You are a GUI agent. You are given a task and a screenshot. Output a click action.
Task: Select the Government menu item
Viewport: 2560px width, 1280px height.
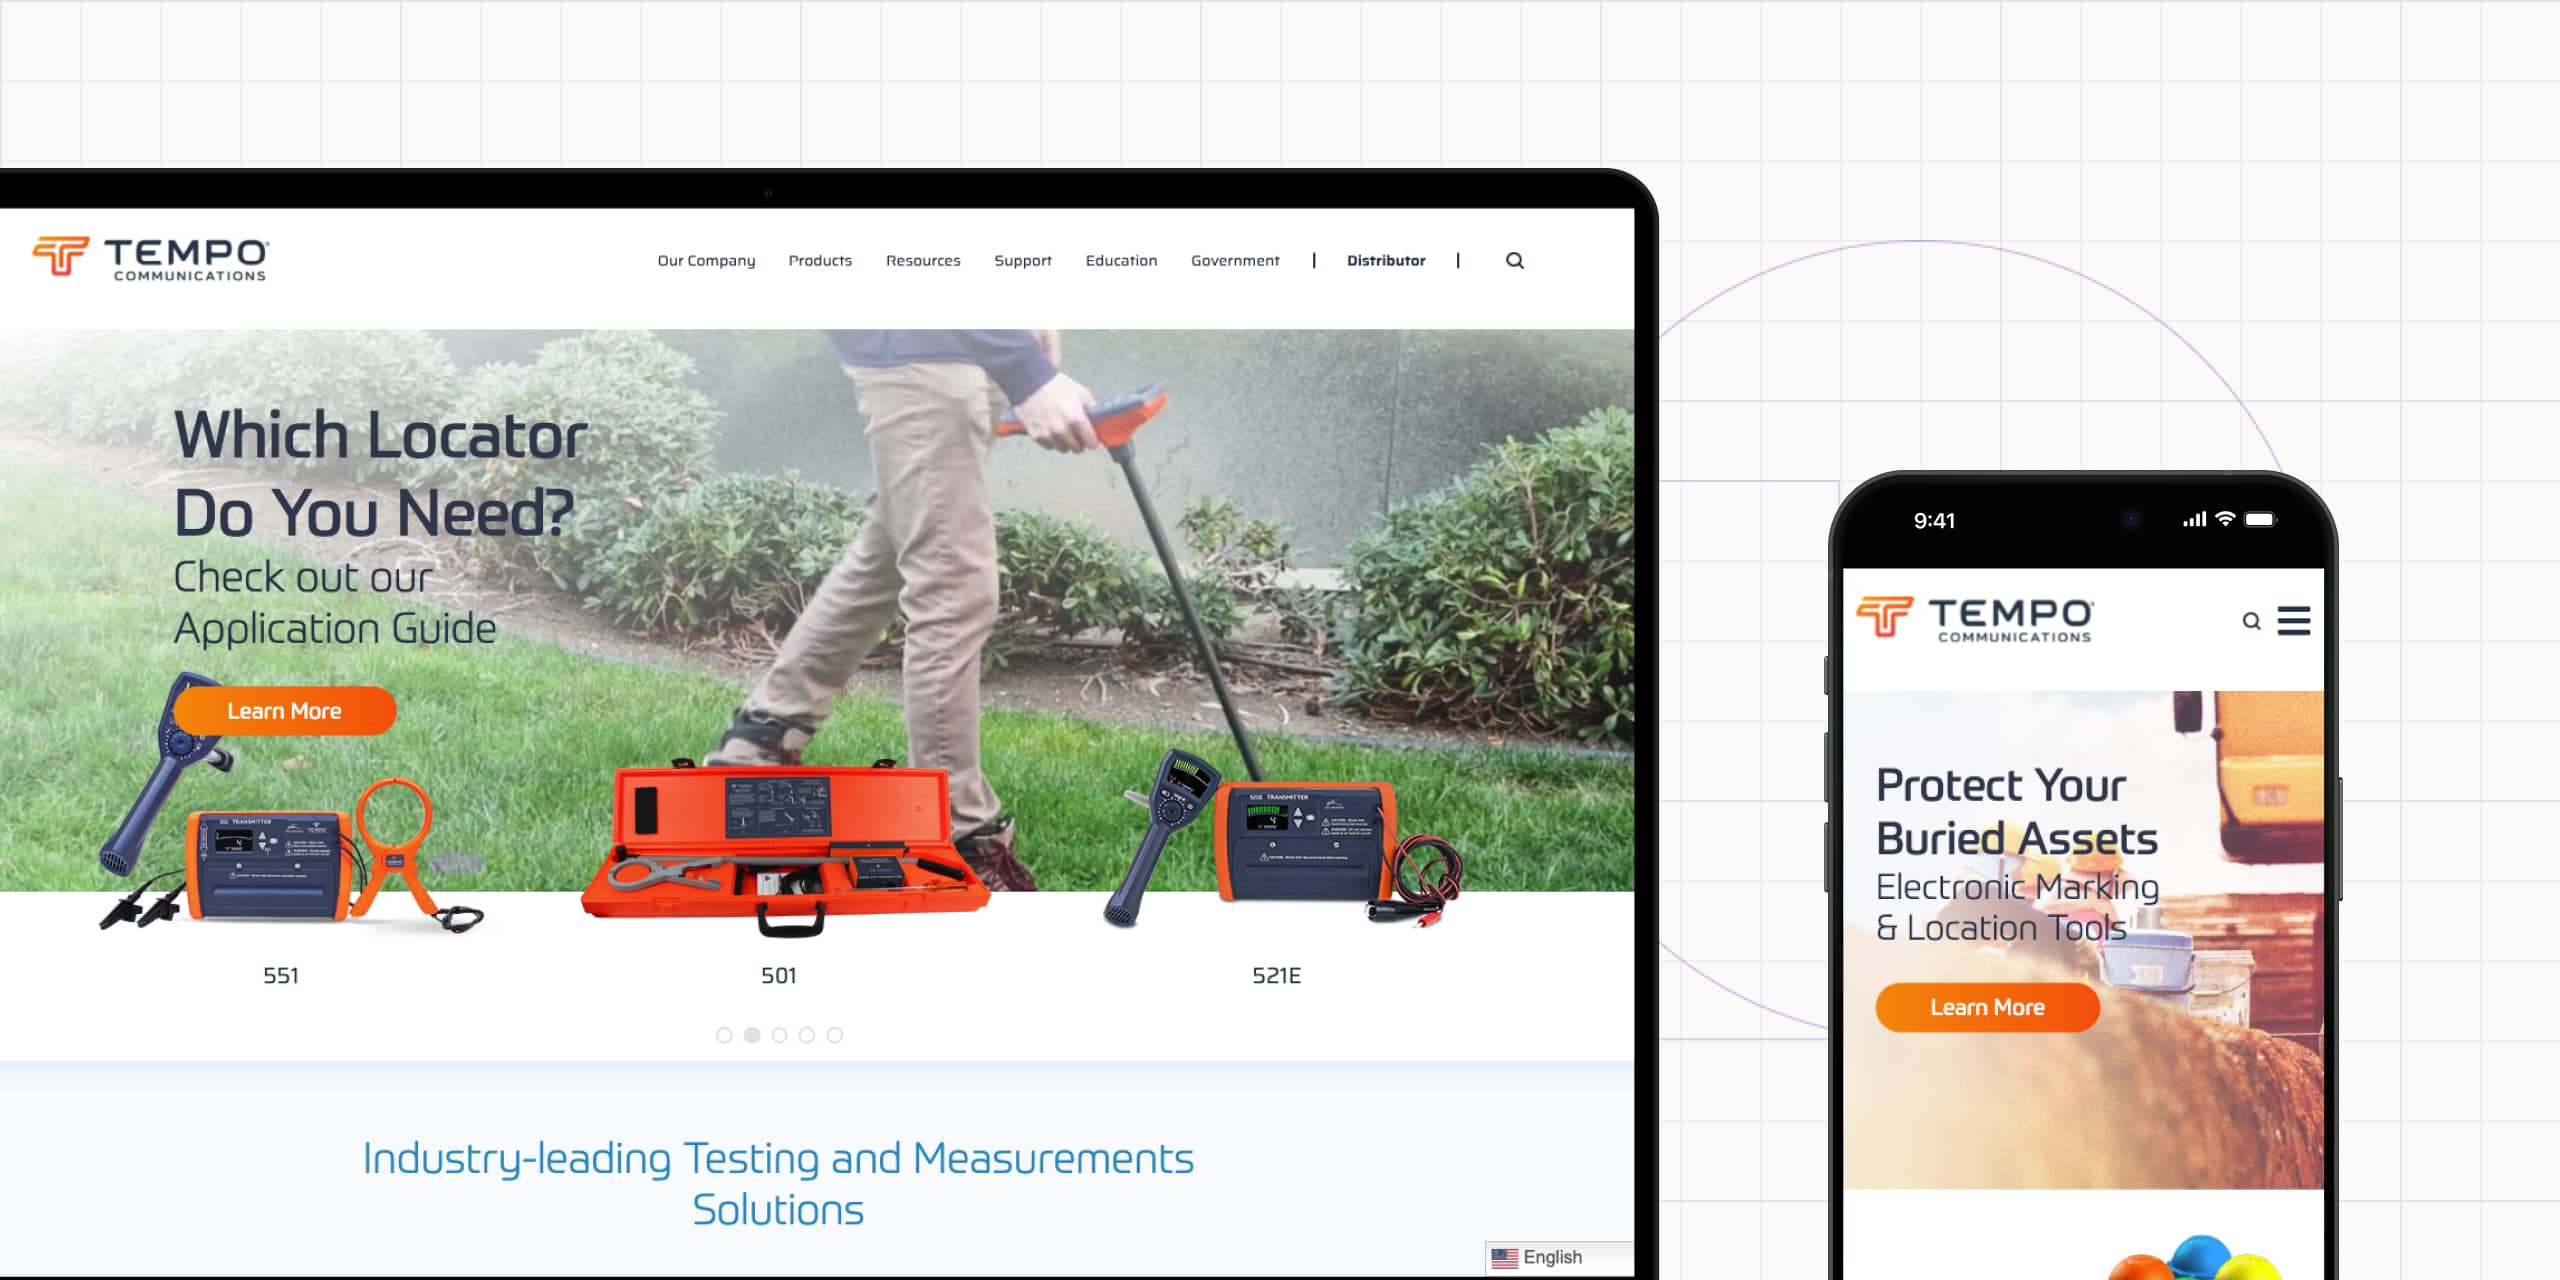(1235, 260)
